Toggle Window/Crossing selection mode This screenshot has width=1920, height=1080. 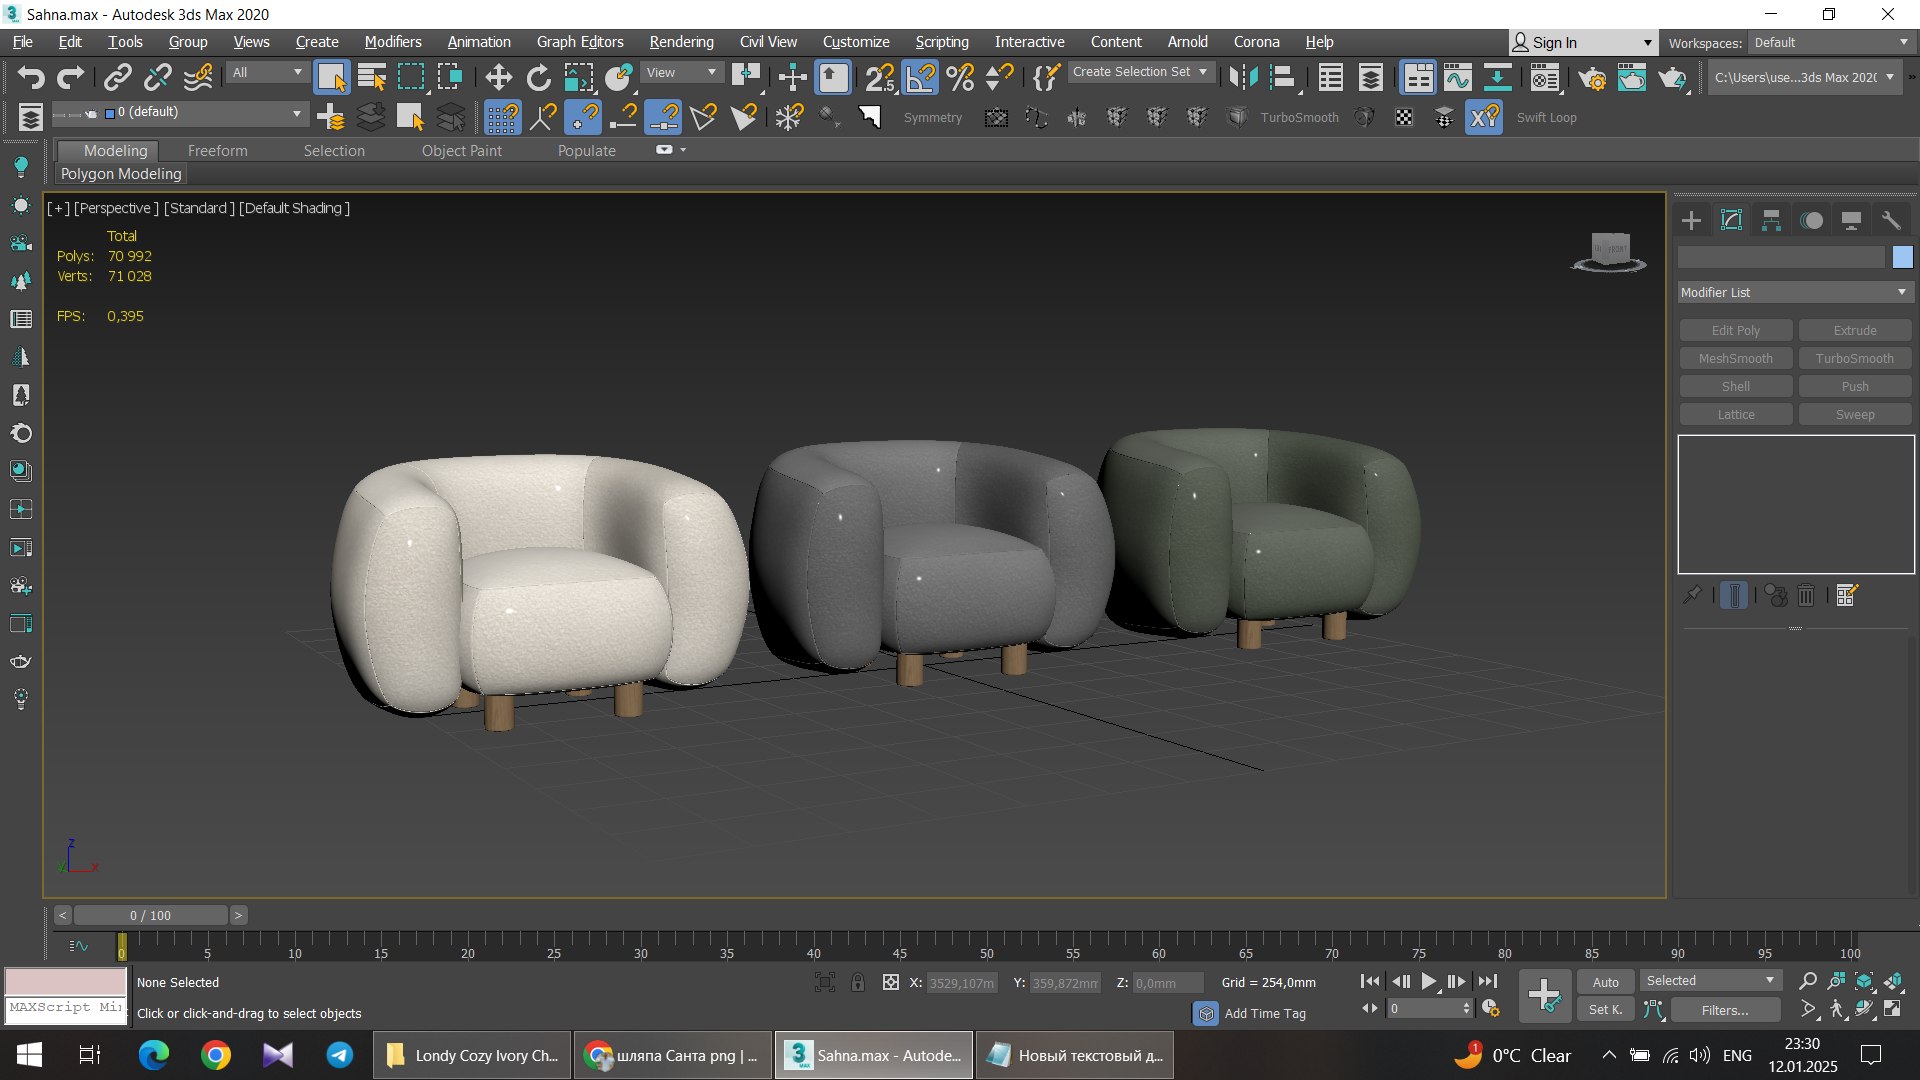[450, 77]
